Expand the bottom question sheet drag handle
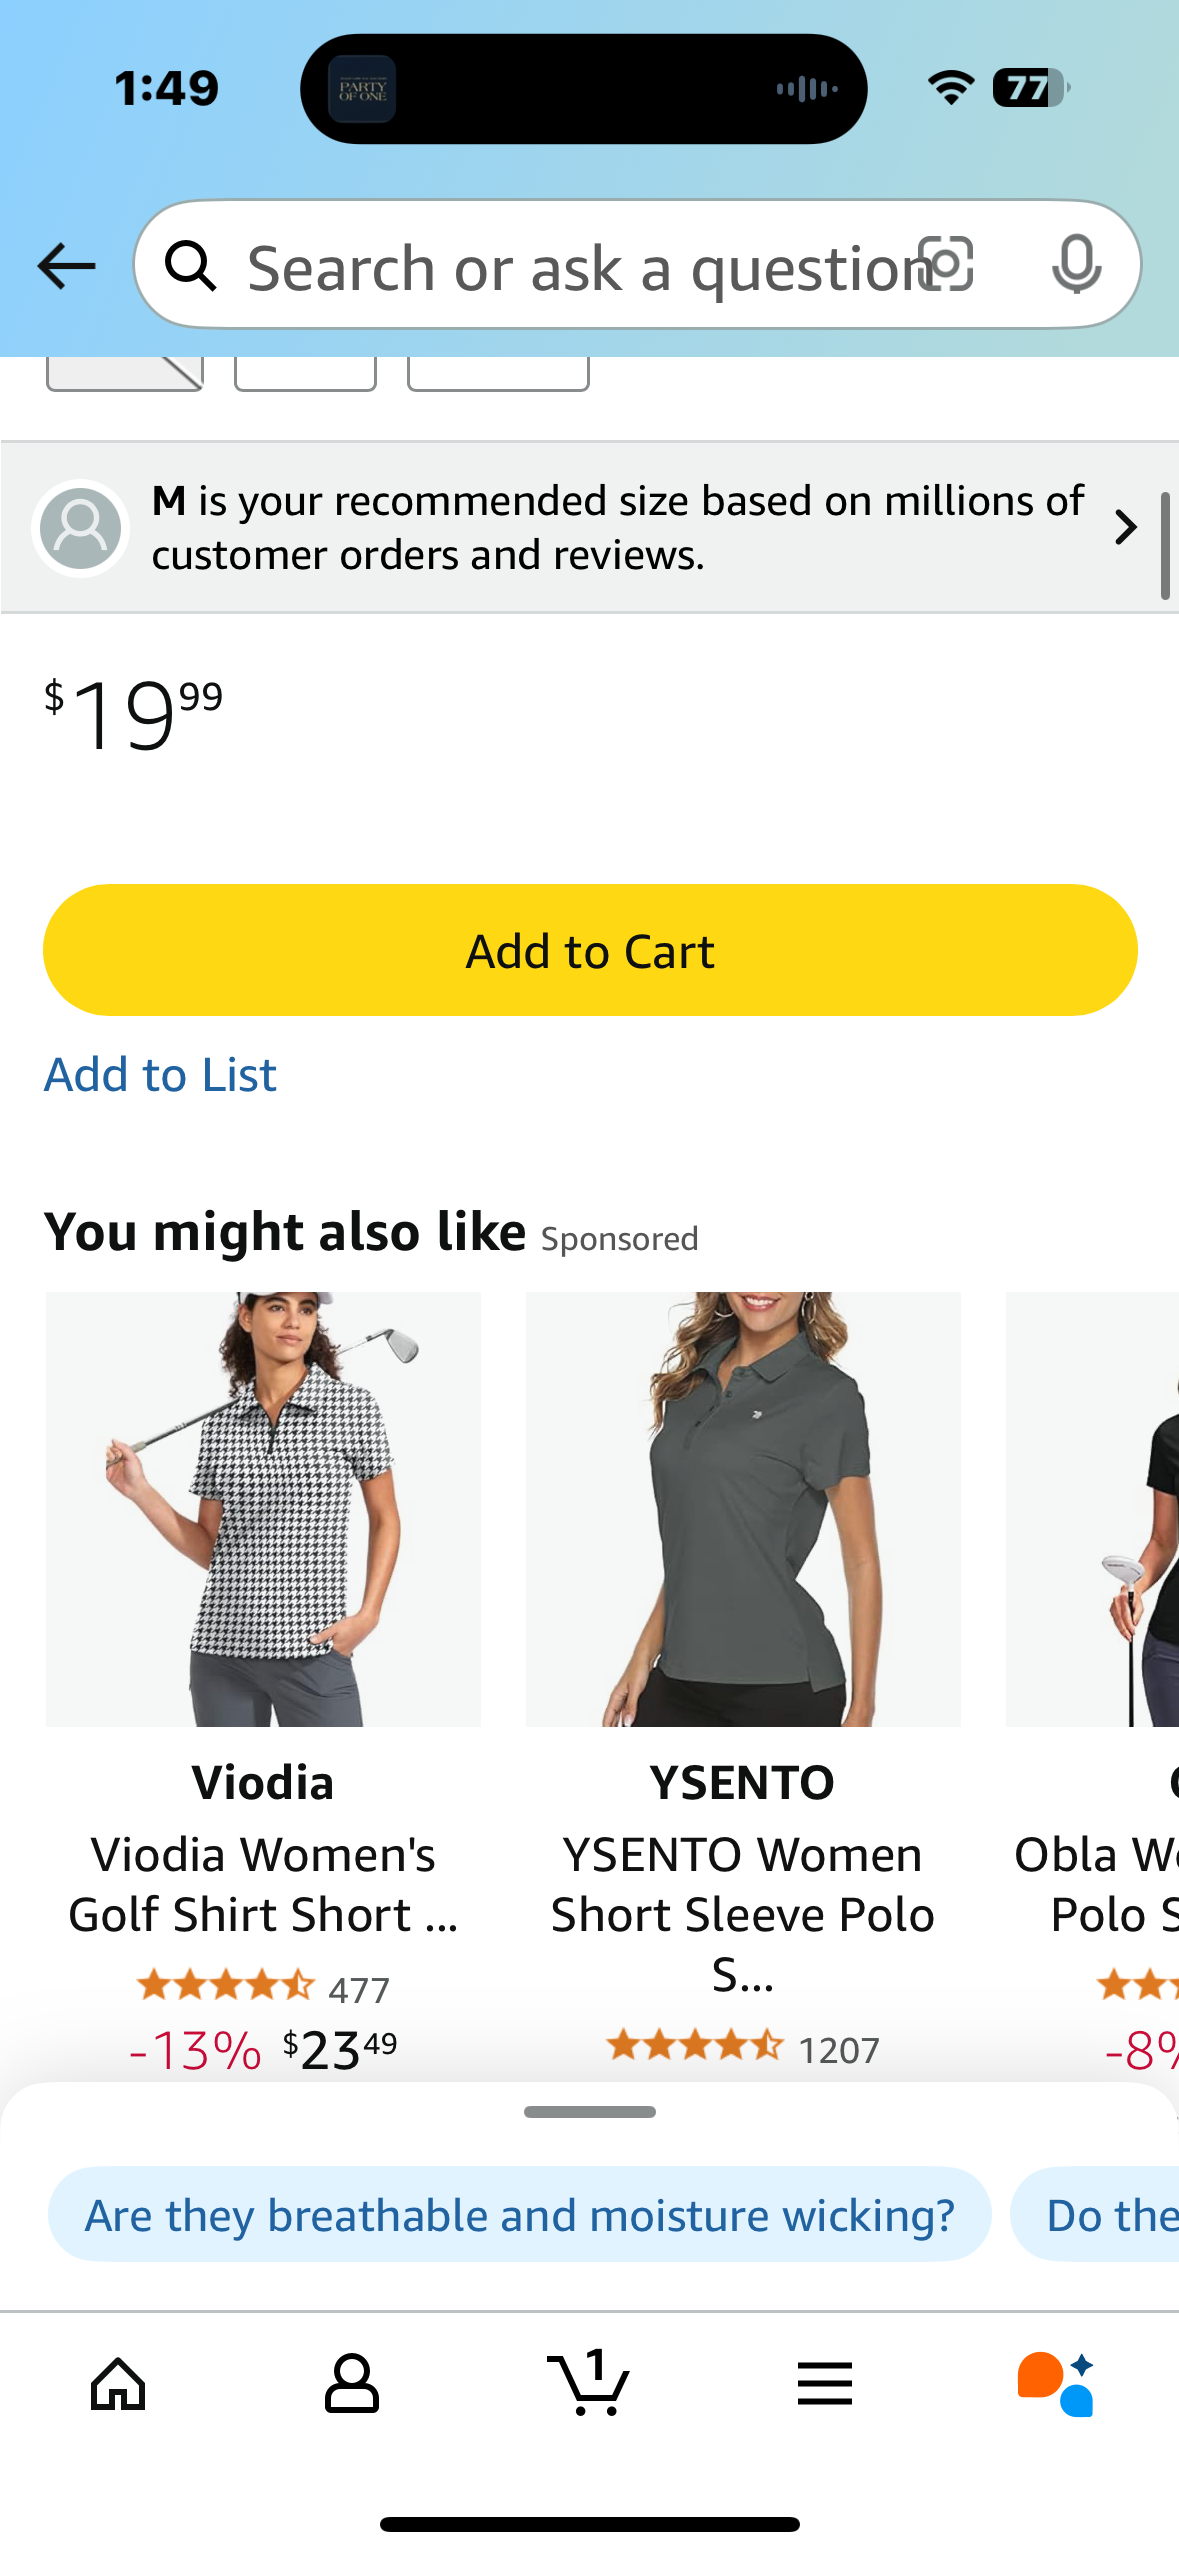The height and width of the screenshot is (2556, 1179). [x=589, y=2111]
